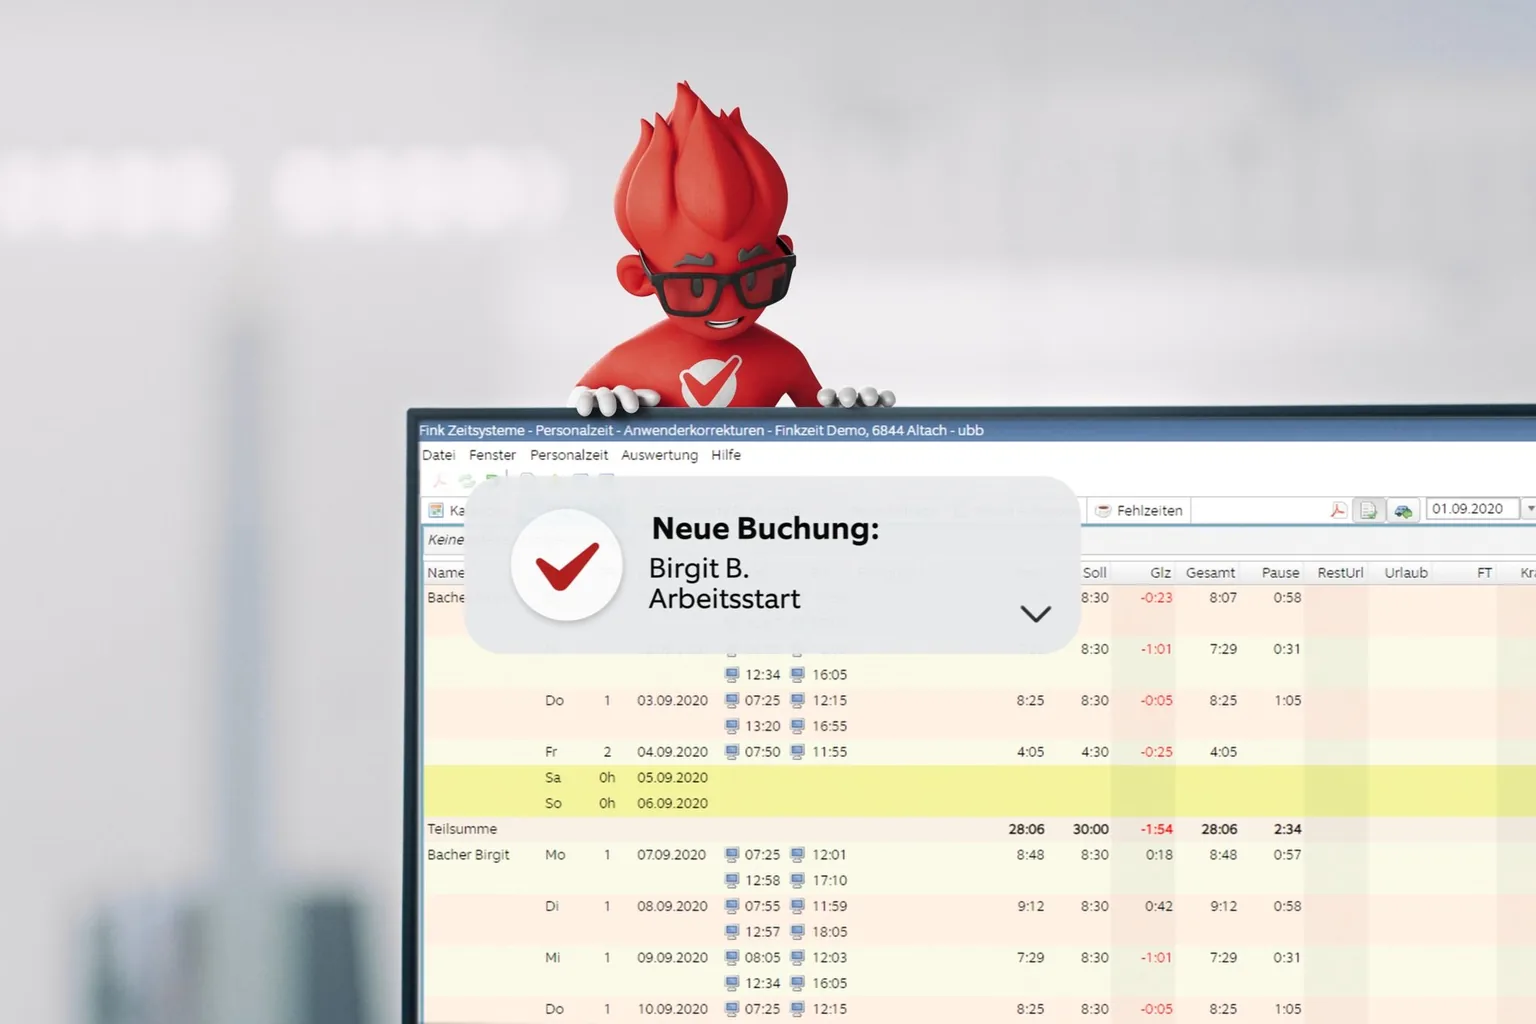Viewport: 1536px width, 1024px height.
Task: Click the booking terminal icon beside 07:50
Action: (732, 752)
